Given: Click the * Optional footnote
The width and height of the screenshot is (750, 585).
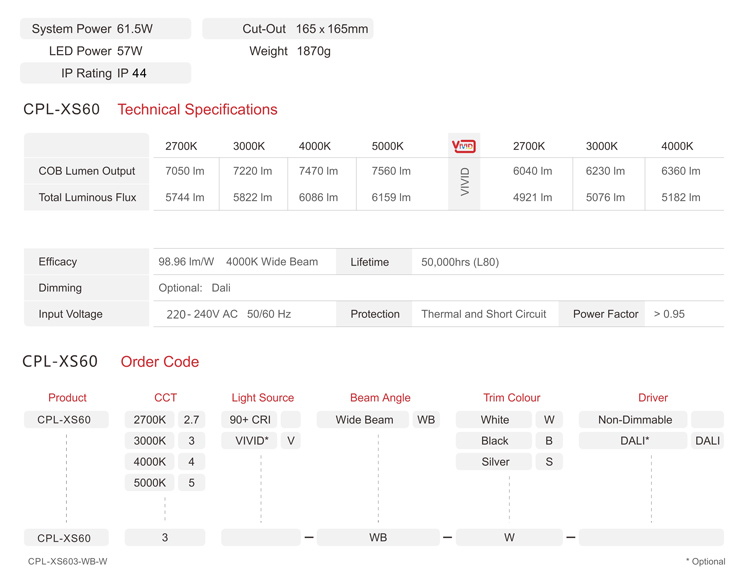Looking at the screenshot, I should (x=706, y=561).
